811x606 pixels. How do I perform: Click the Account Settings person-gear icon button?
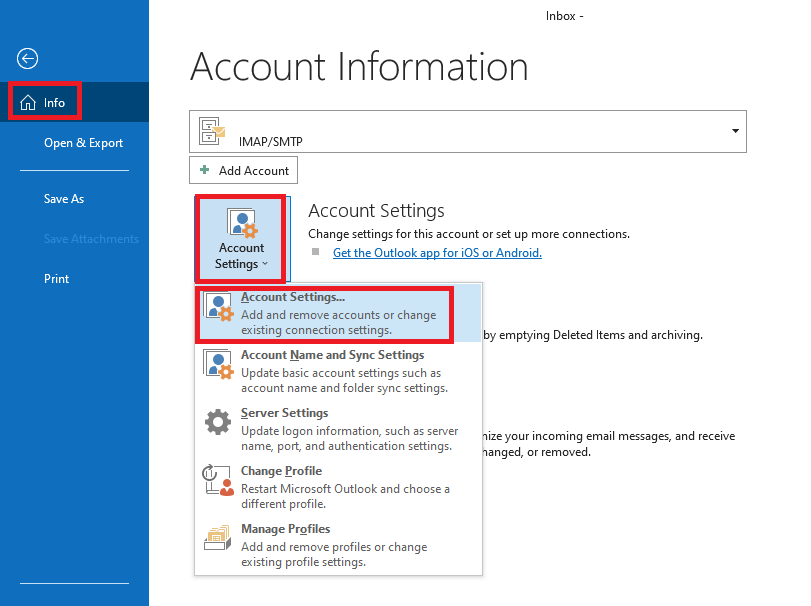tap(242, 239)
